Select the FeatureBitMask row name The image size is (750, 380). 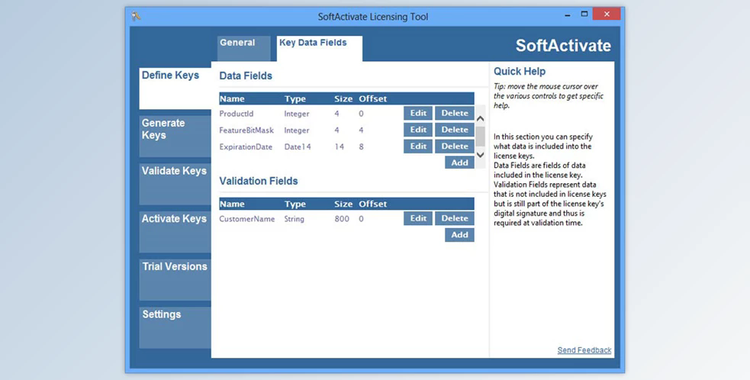click(x=246, y=130)
